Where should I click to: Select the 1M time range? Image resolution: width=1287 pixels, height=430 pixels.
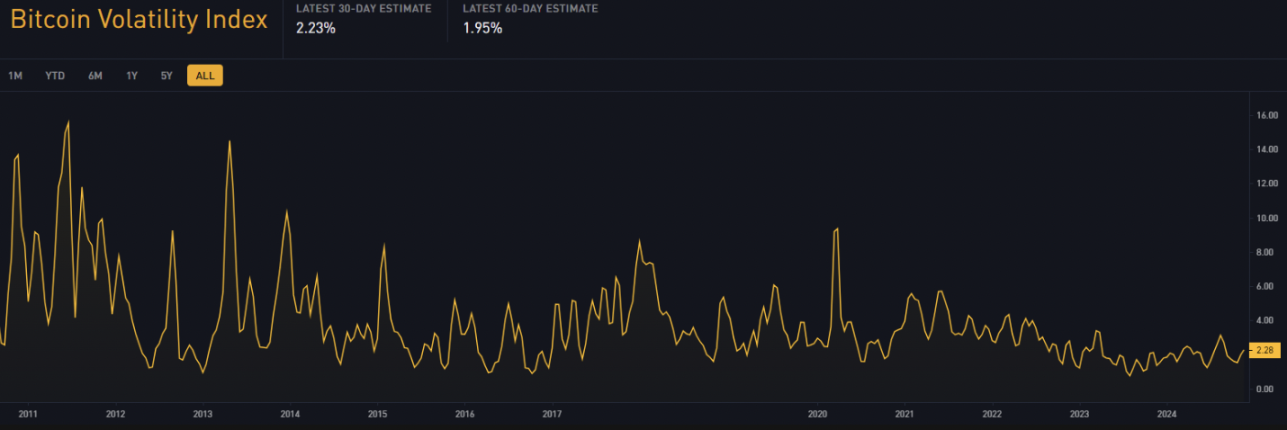pos(15,76)
